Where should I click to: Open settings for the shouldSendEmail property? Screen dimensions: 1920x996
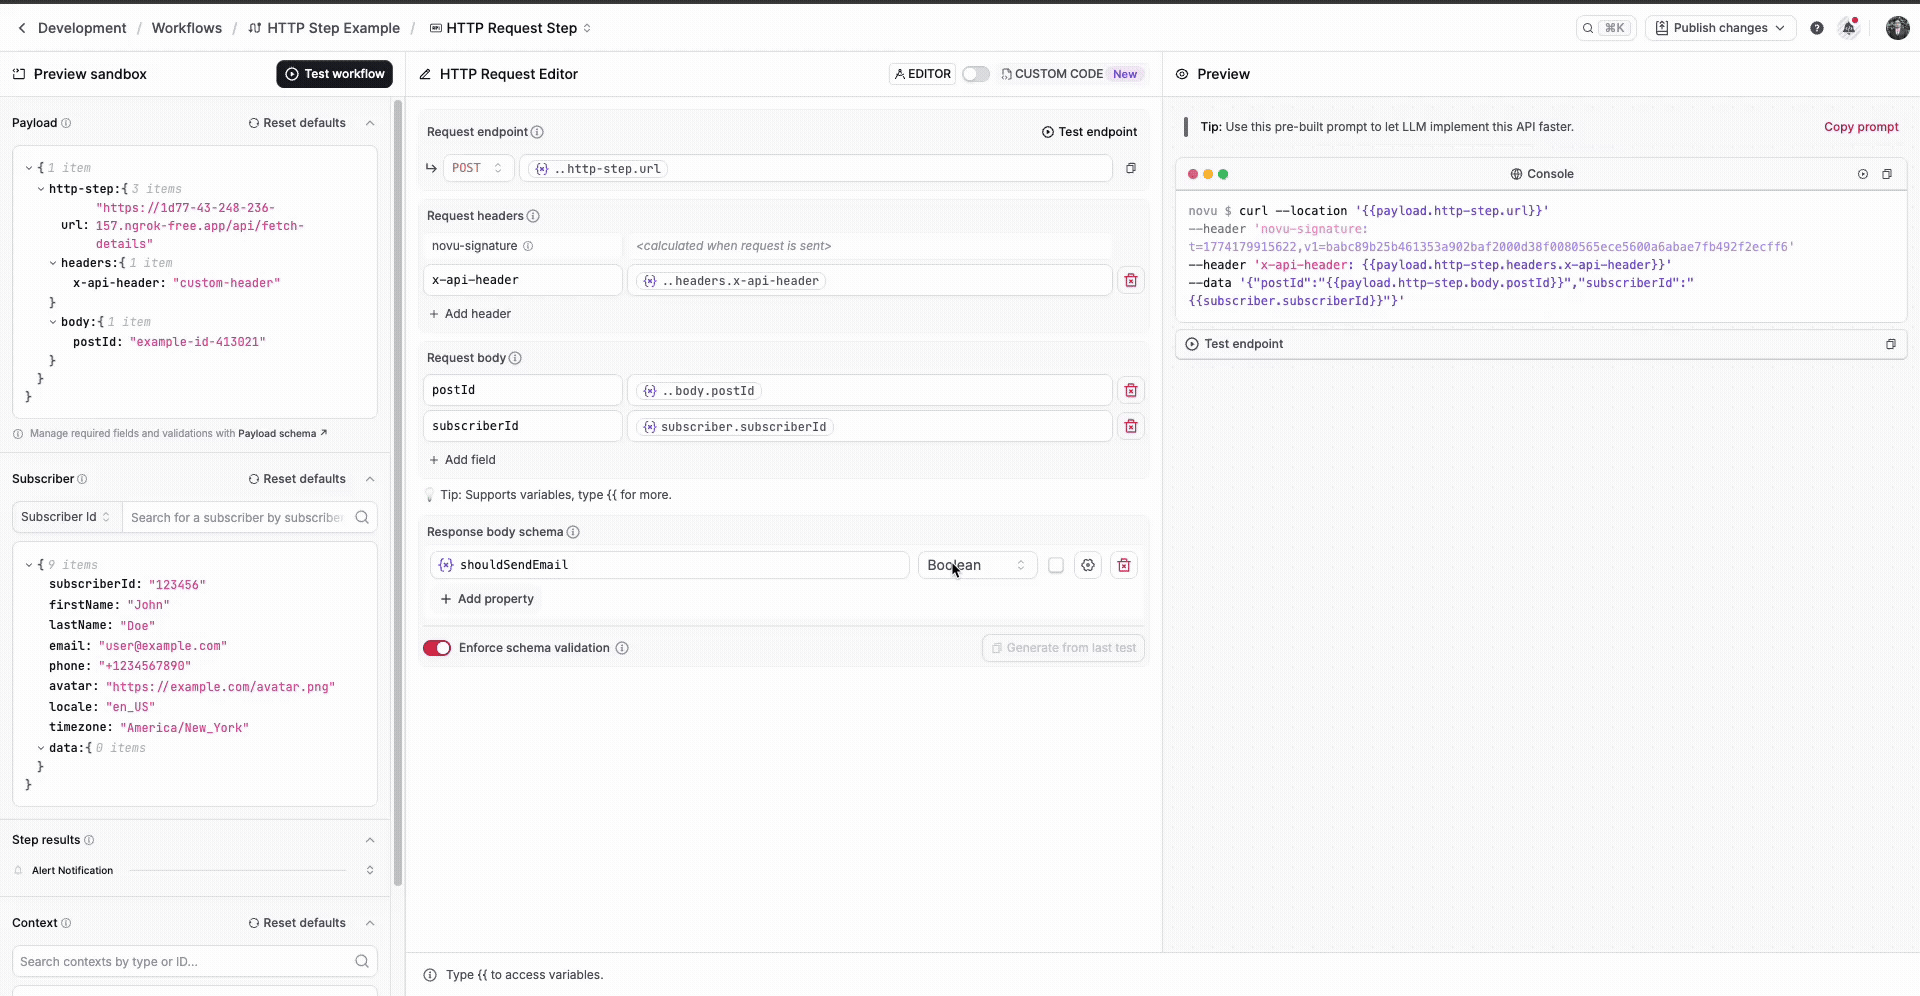(x=1088, y=565)
